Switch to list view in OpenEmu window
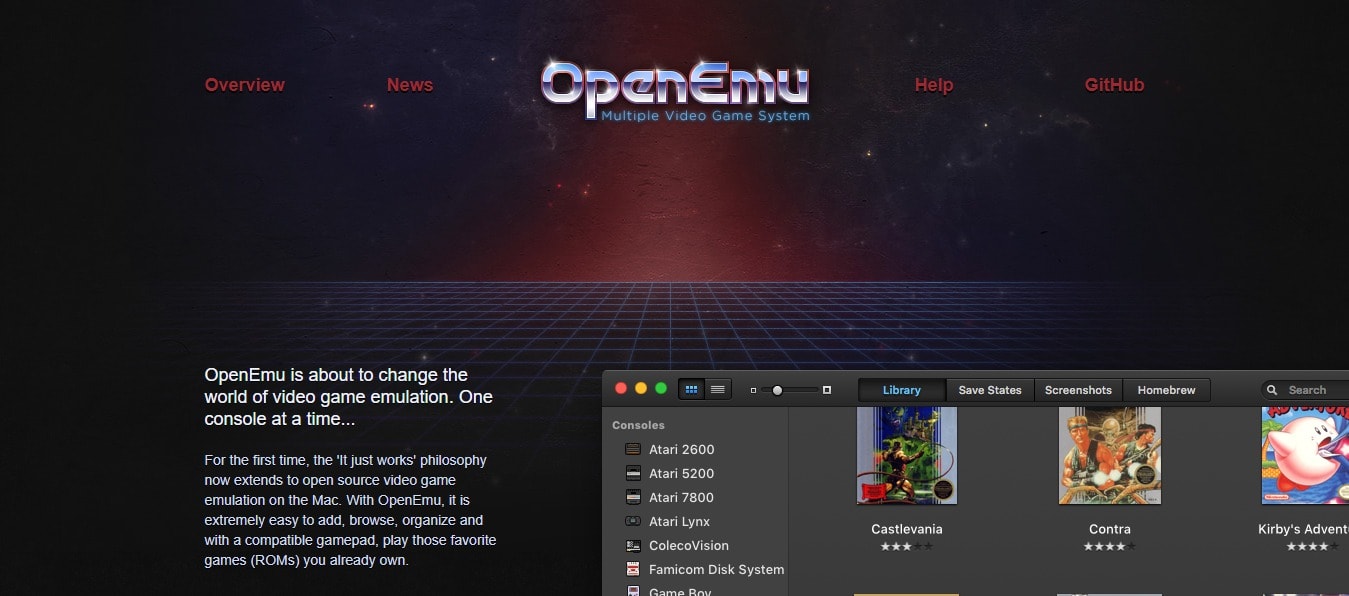Viewport: 1349px width, 596px height. coord(717,389)
